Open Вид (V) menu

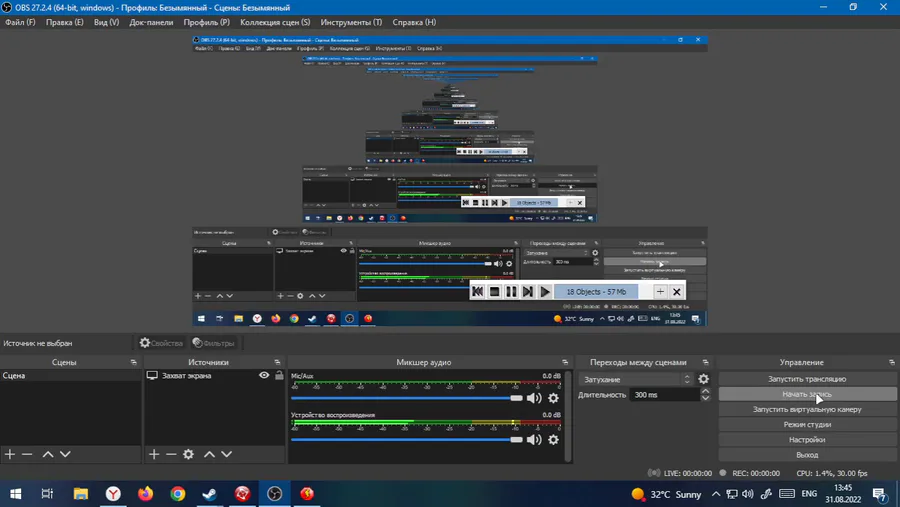(x=106, y=22)
